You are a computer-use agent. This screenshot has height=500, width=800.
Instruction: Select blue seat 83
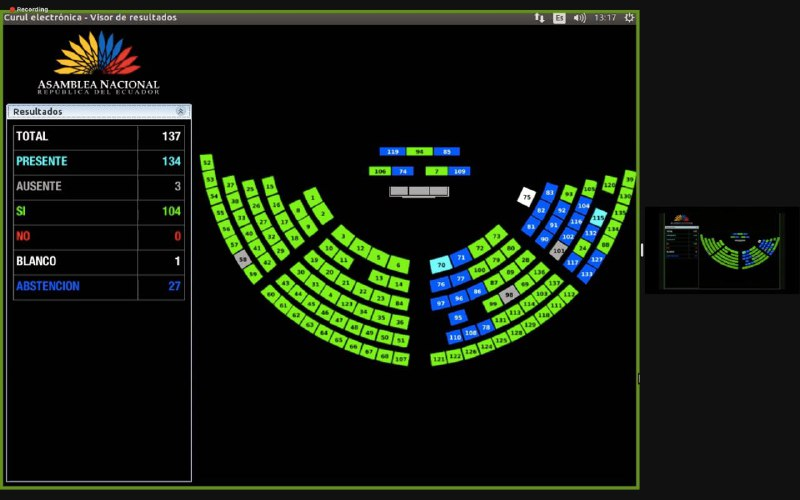pyautogui.click(x=549, y=192)
